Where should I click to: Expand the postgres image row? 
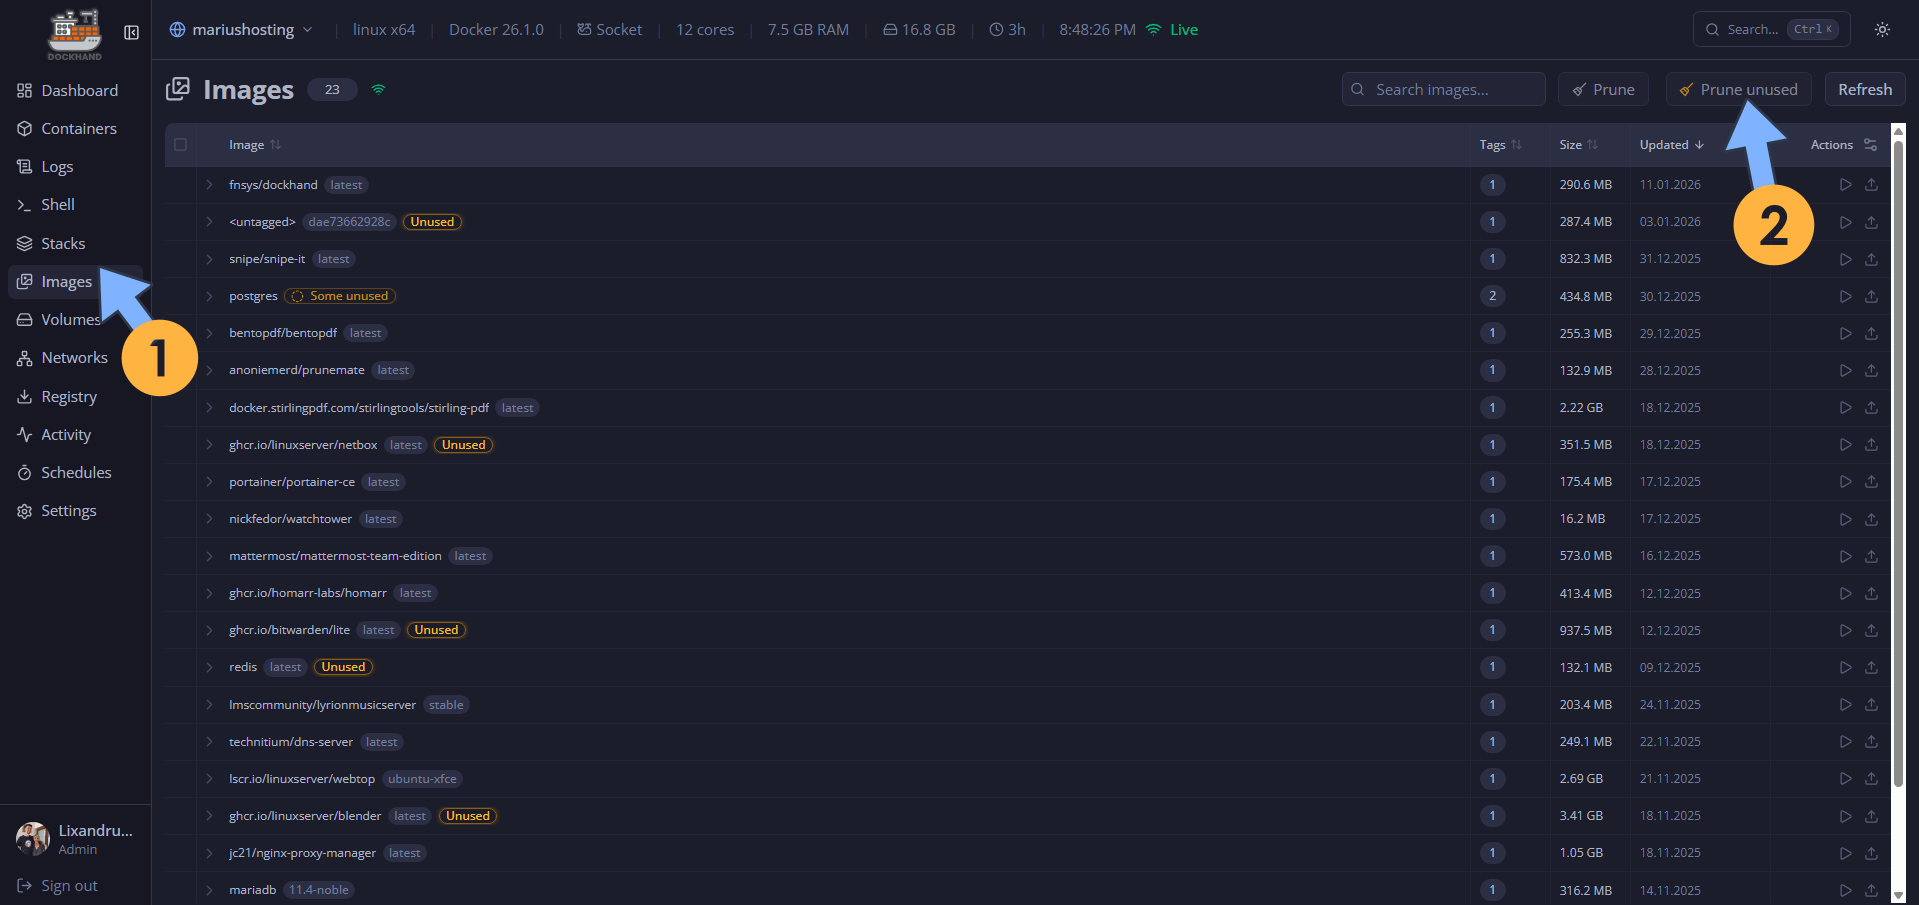[208, 296]
